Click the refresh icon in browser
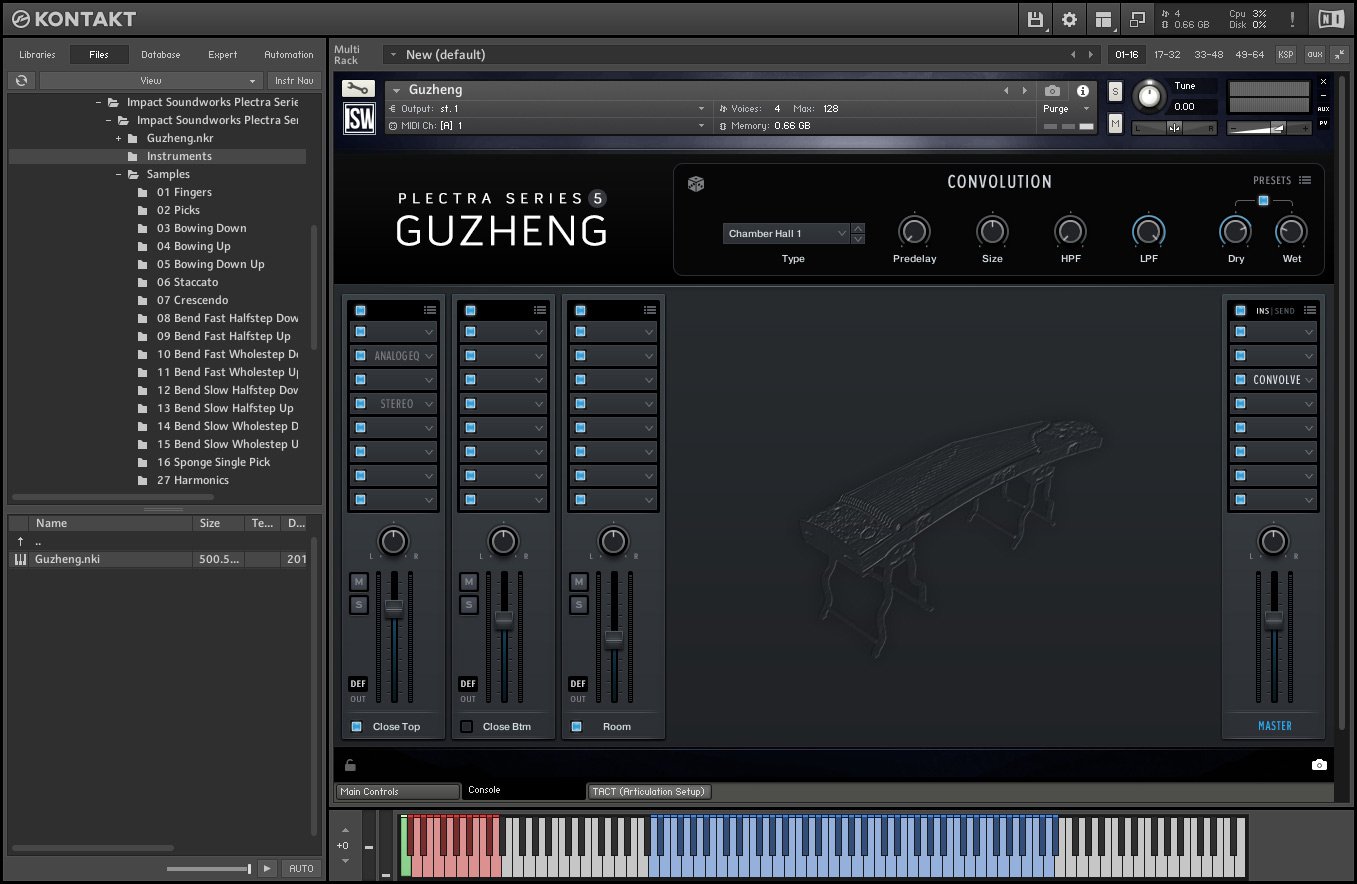Screen dimensions: 1357x884 tap(21, 80)
